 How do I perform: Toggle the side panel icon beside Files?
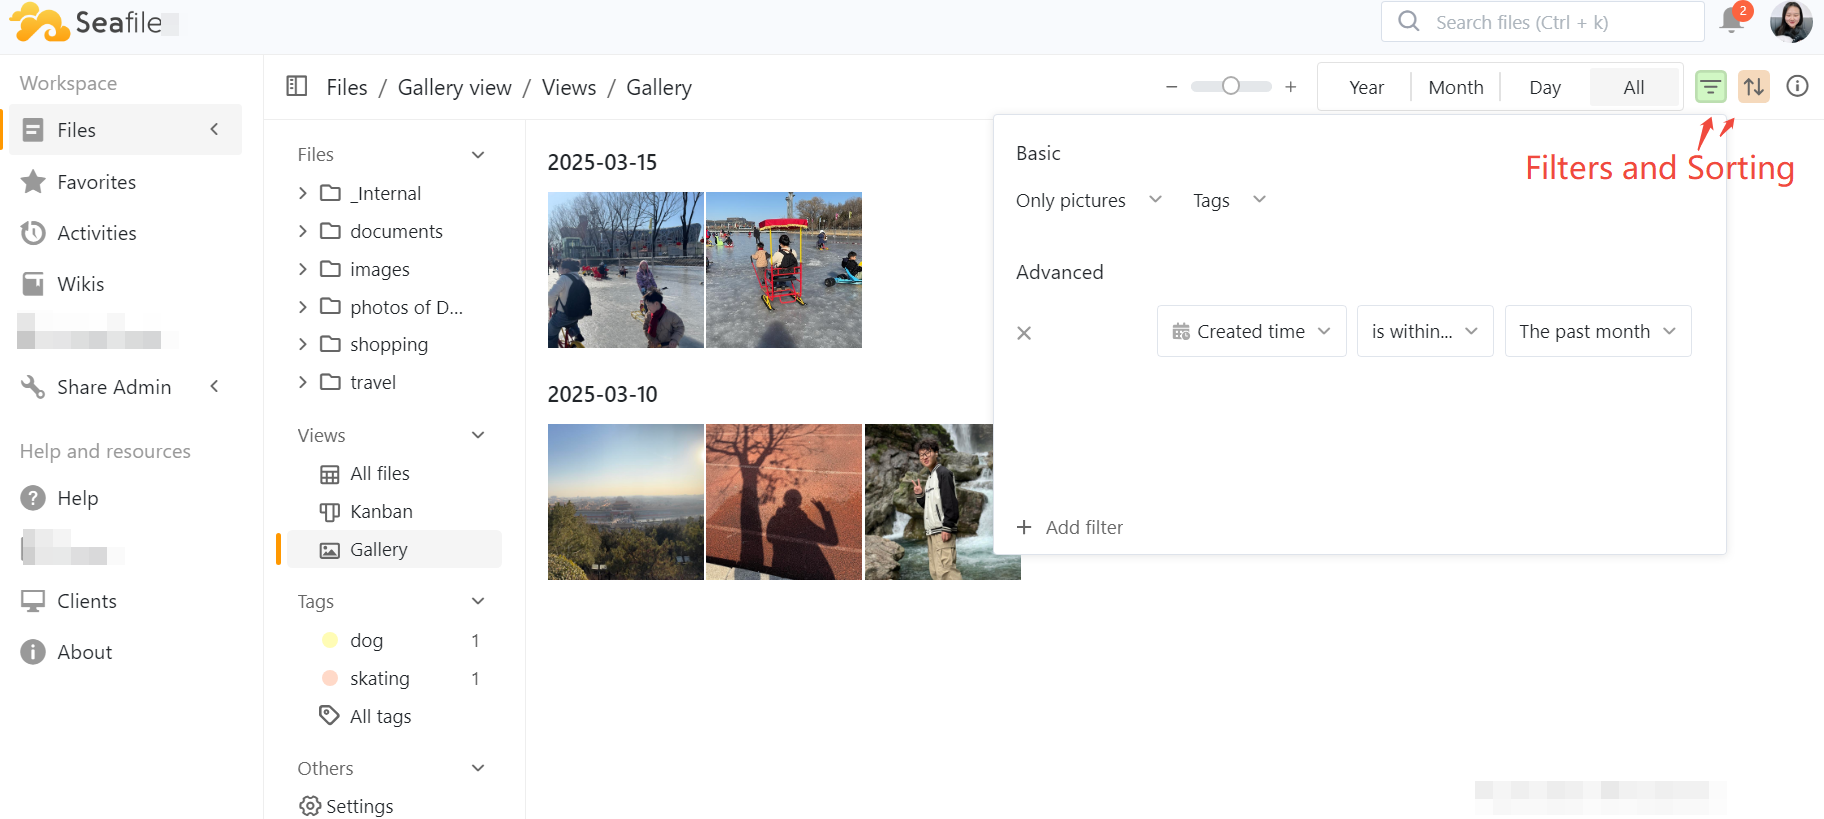[x=297, y=87]
